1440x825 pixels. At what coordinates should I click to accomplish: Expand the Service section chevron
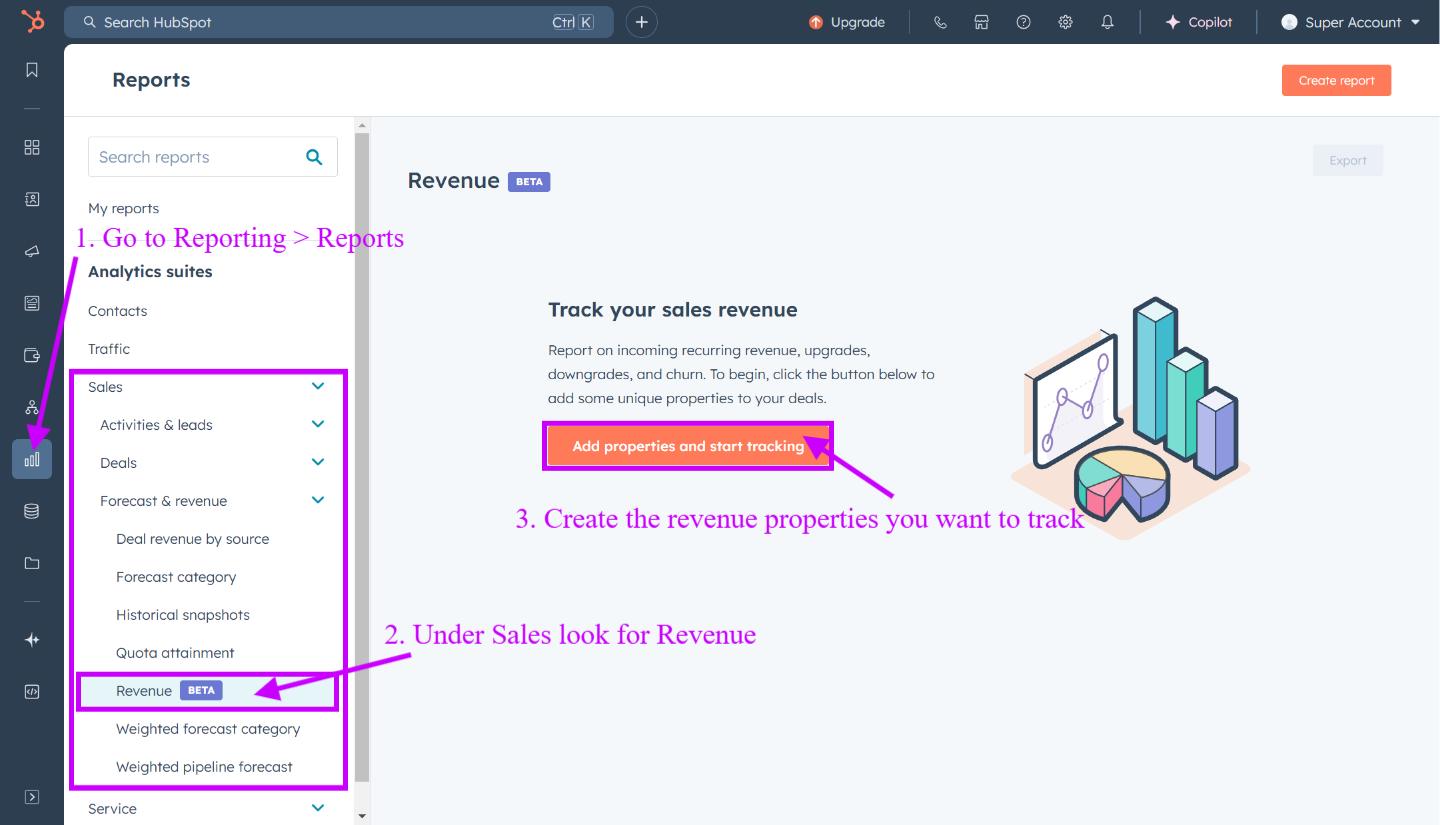318,808
